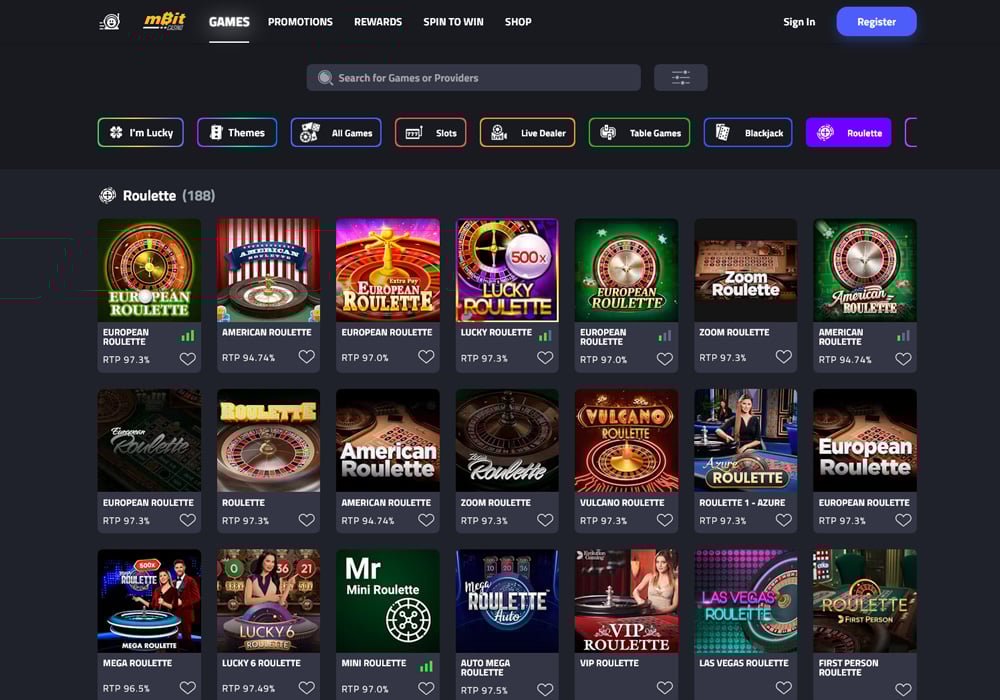Open the SPIN TO WIN page
1000x700 pixels.
(453, 21)
